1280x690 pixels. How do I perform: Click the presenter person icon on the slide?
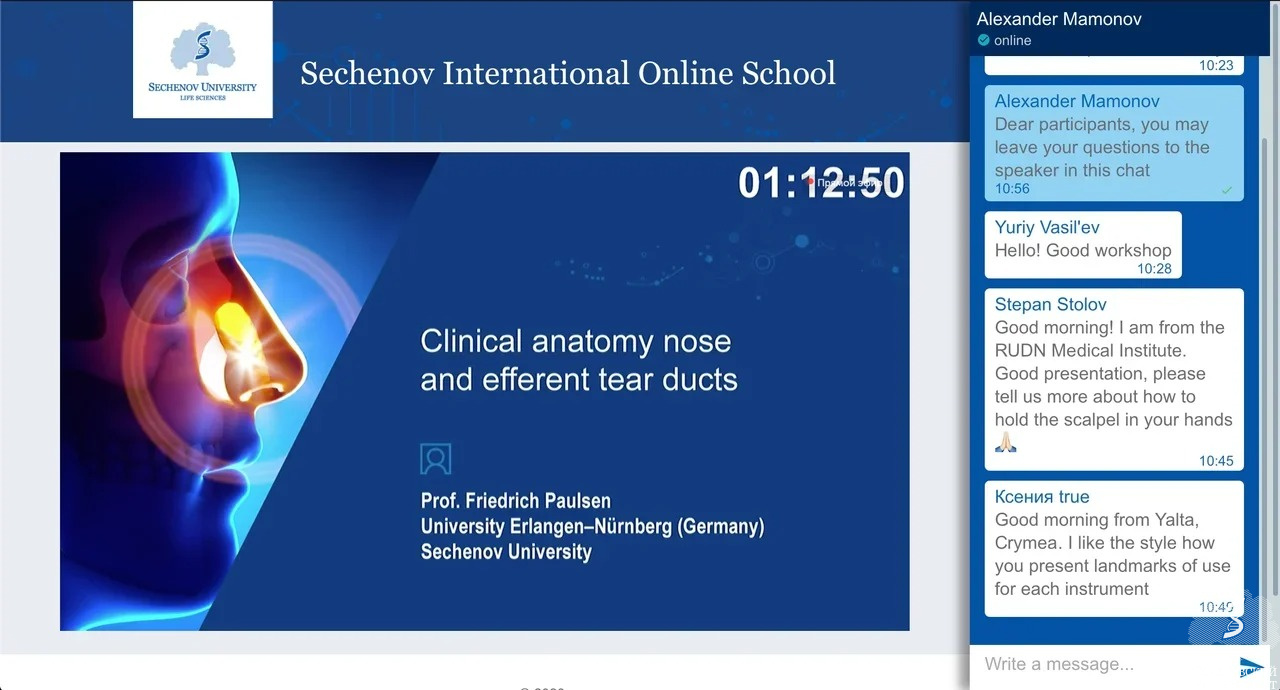(x=436, y=459)
